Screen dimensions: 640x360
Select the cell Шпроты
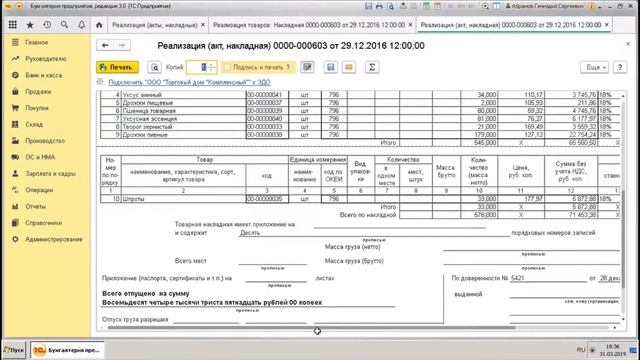coord(184,199)
